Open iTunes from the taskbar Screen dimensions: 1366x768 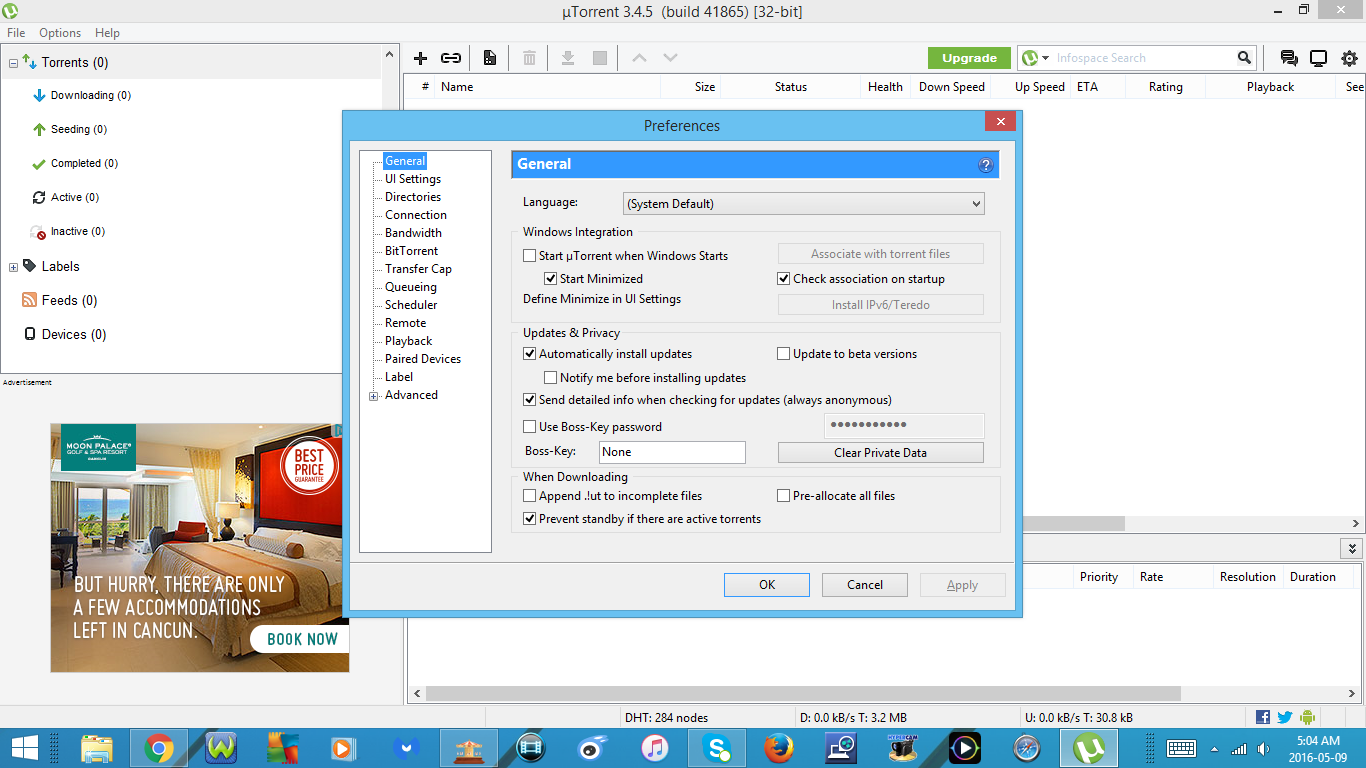(x=654, y=748)
